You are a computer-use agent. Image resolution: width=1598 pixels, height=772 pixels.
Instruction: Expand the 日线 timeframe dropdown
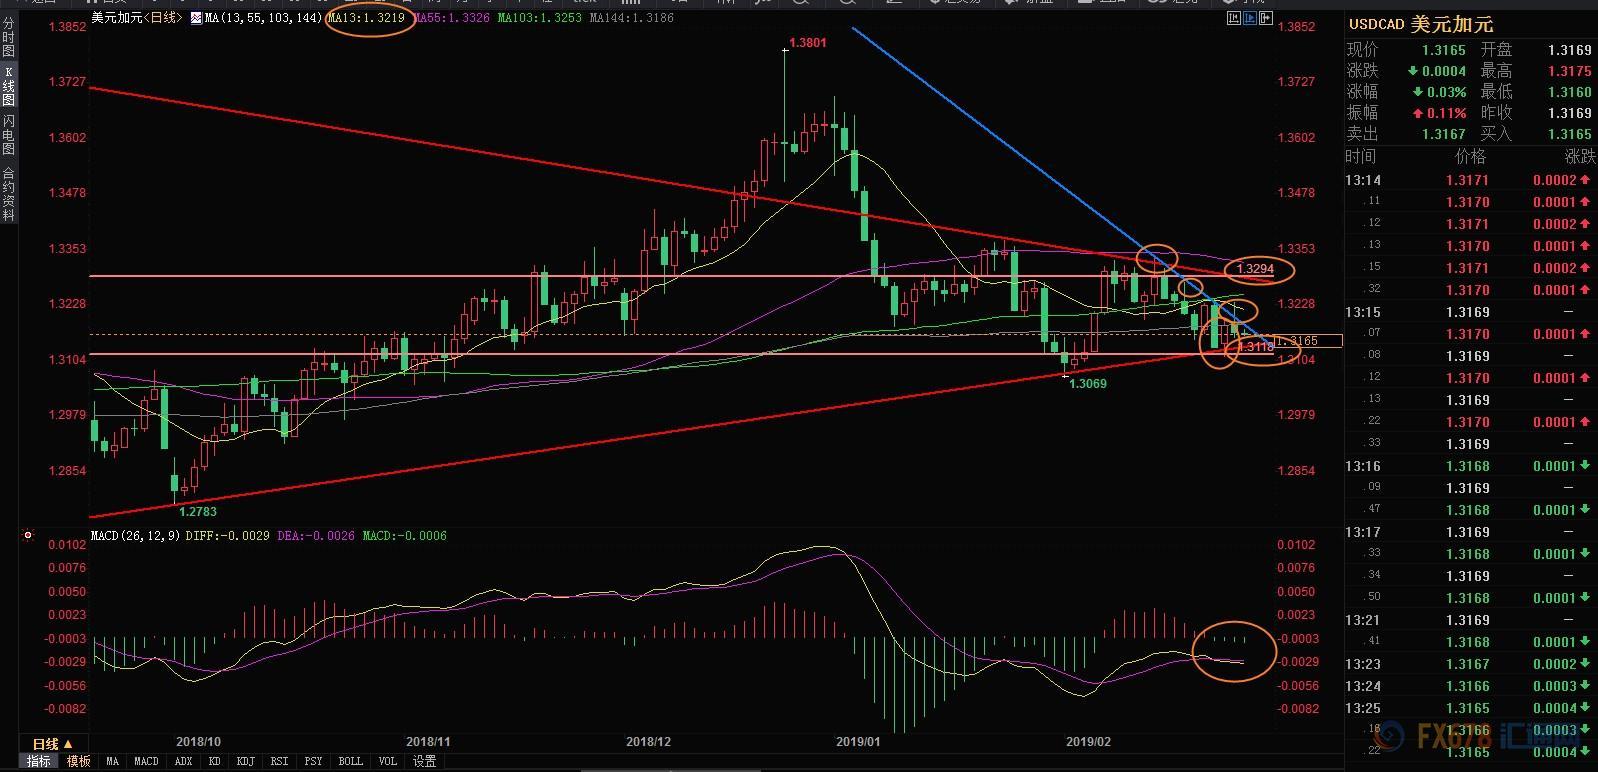(52, 744)
